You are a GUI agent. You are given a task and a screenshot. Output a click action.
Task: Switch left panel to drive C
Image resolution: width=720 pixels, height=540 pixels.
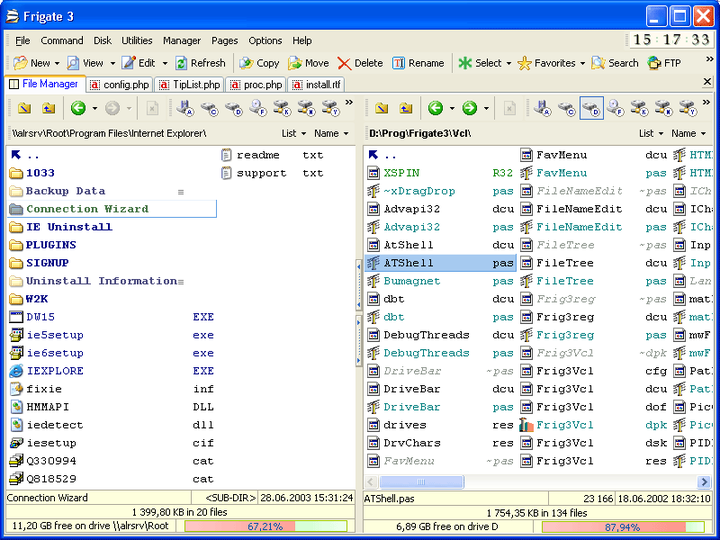pos(210,108)
